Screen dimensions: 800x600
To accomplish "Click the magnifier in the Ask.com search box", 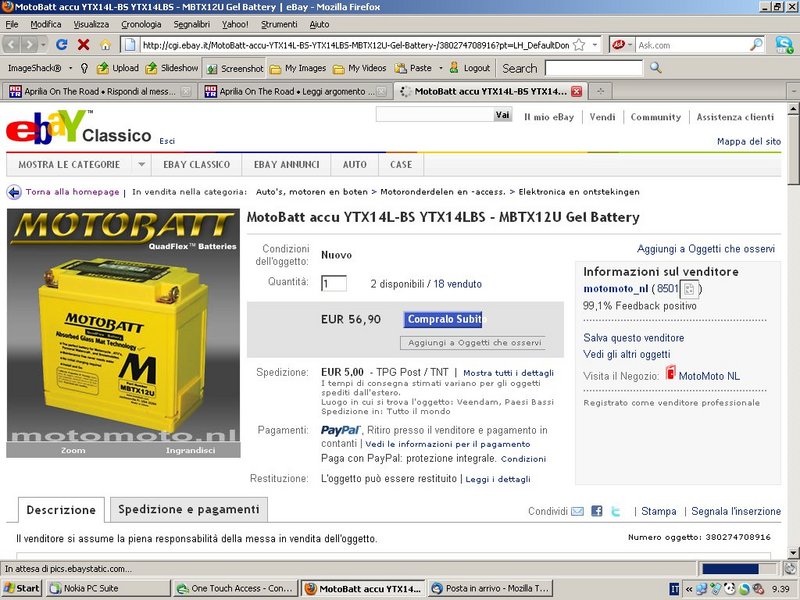I will click(x=756, y=45).
